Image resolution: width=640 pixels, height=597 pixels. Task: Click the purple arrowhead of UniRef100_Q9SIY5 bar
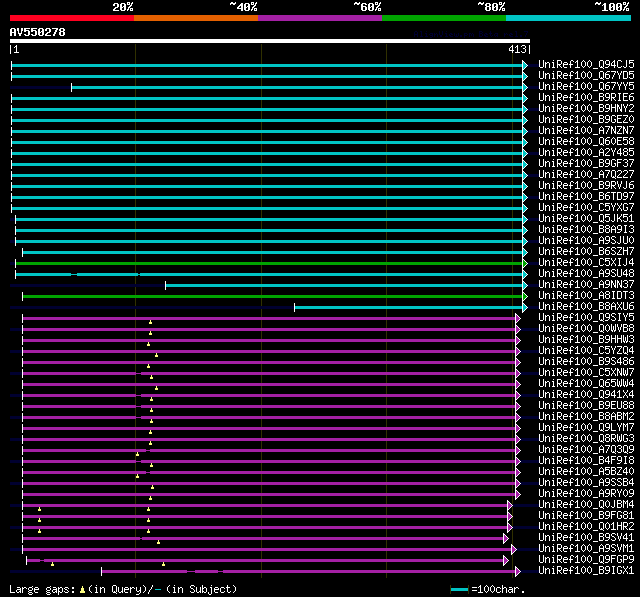coord(518,318)
